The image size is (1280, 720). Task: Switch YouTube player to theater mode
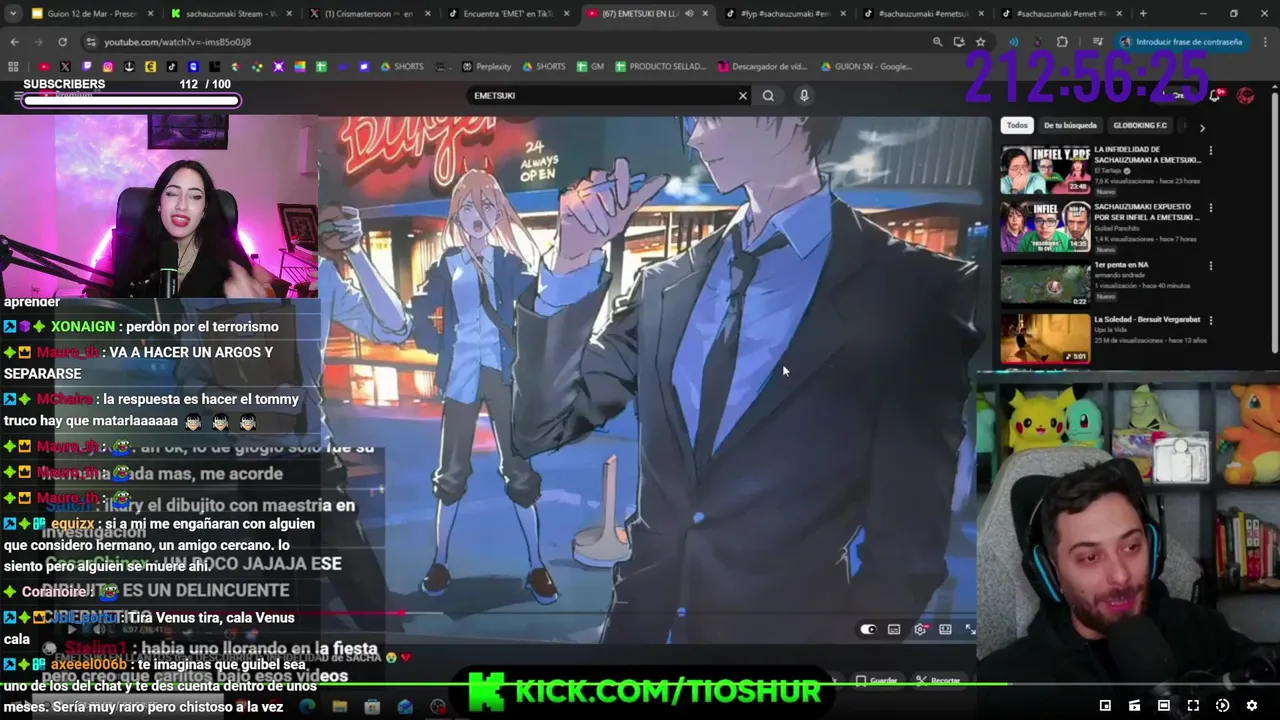point(945,629)
